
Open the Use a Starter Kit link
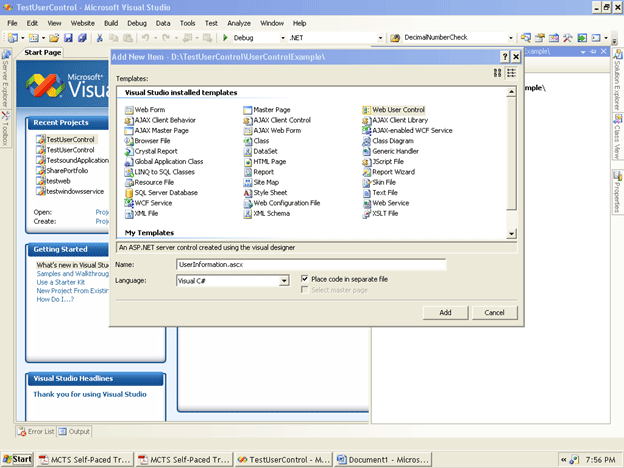(x=60, y=282)
